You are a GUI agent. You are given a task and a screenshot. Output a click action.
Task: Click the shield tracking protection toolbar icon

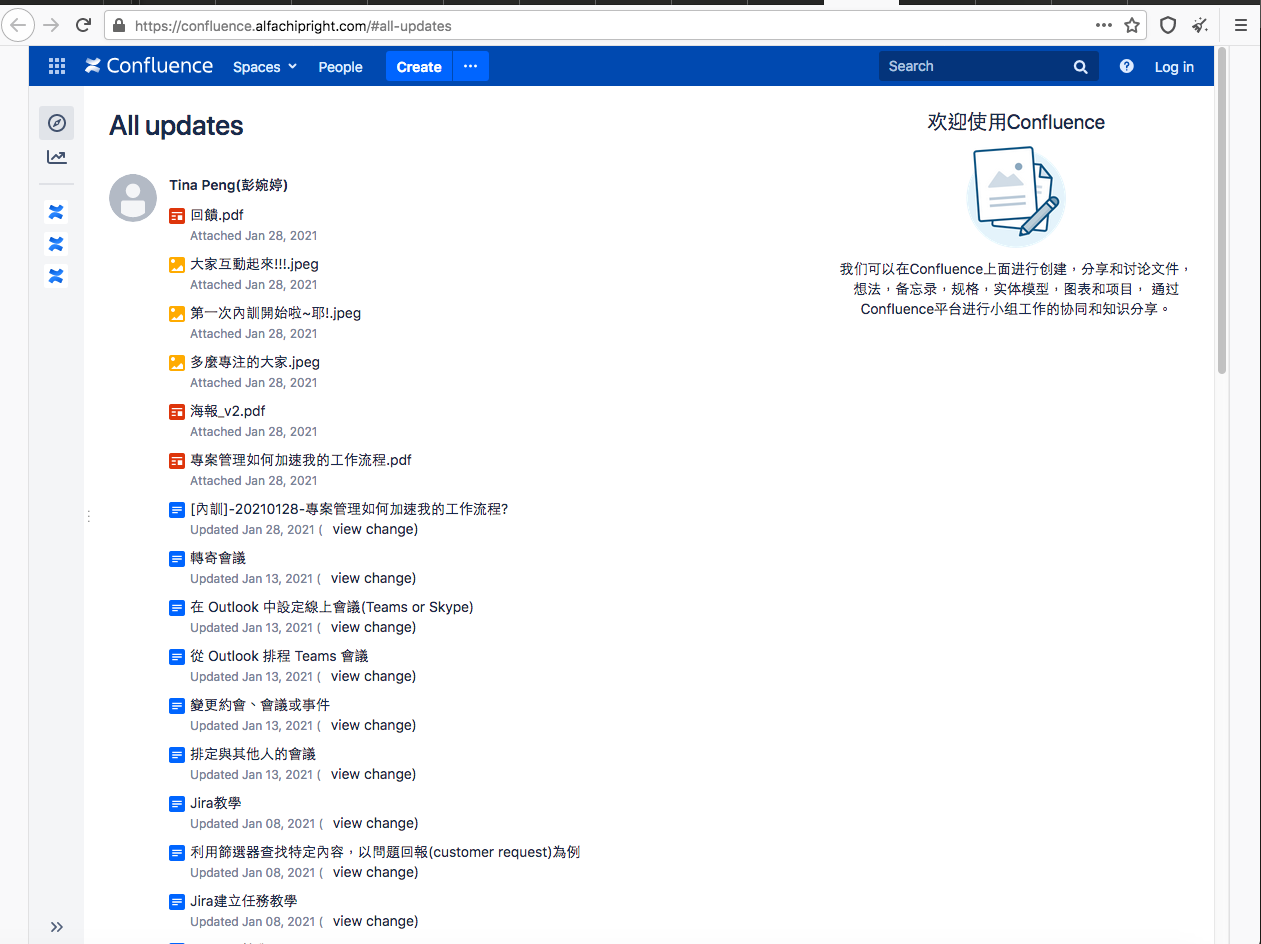click(1168, 25)
